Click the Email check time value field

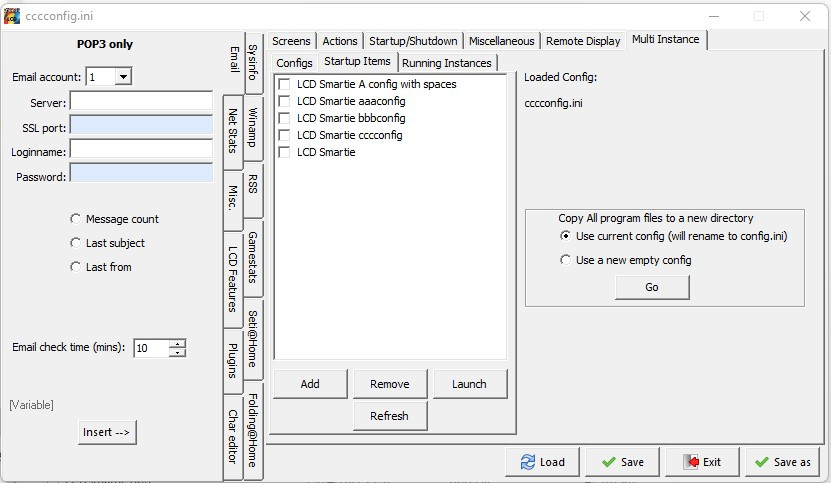coord(152,348)
